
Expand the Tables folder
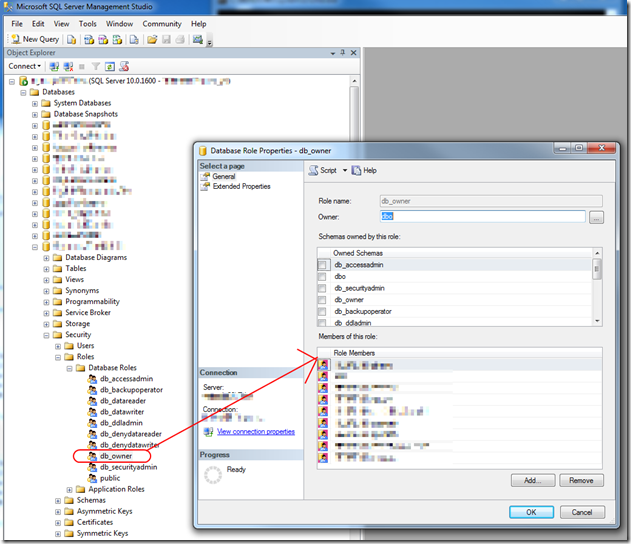46,269
